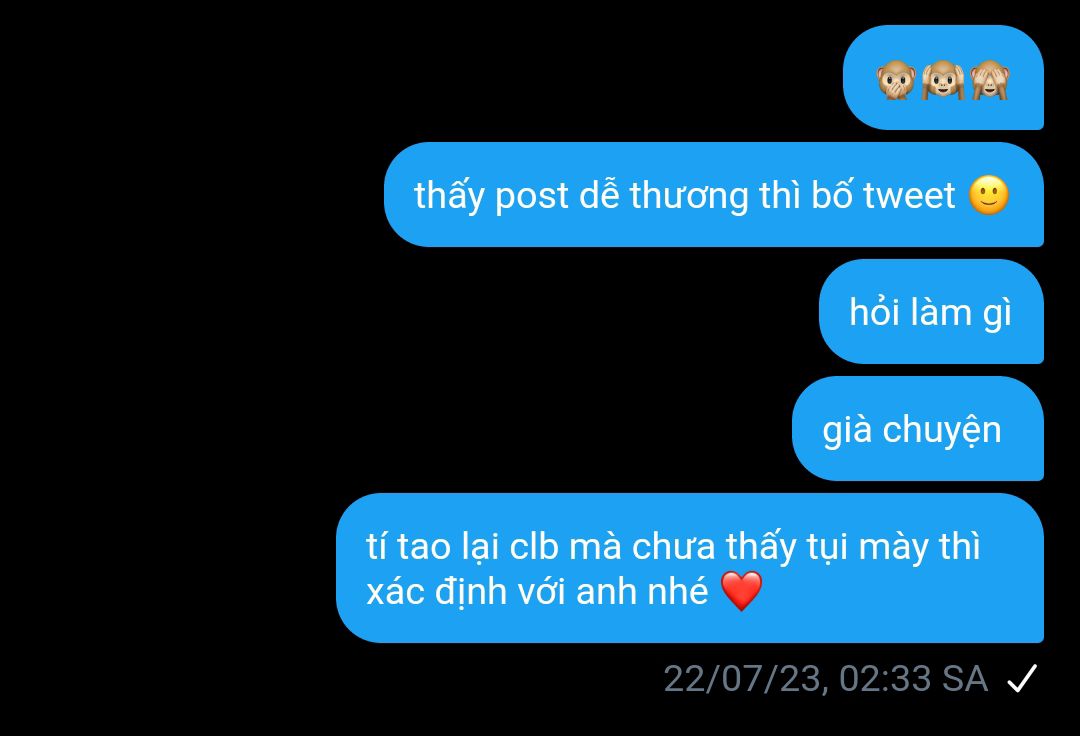This screenshot has height=736, width=1080.
Task: Select the 'hỏi làm gì' message bubble
Action: pos(931,311)
